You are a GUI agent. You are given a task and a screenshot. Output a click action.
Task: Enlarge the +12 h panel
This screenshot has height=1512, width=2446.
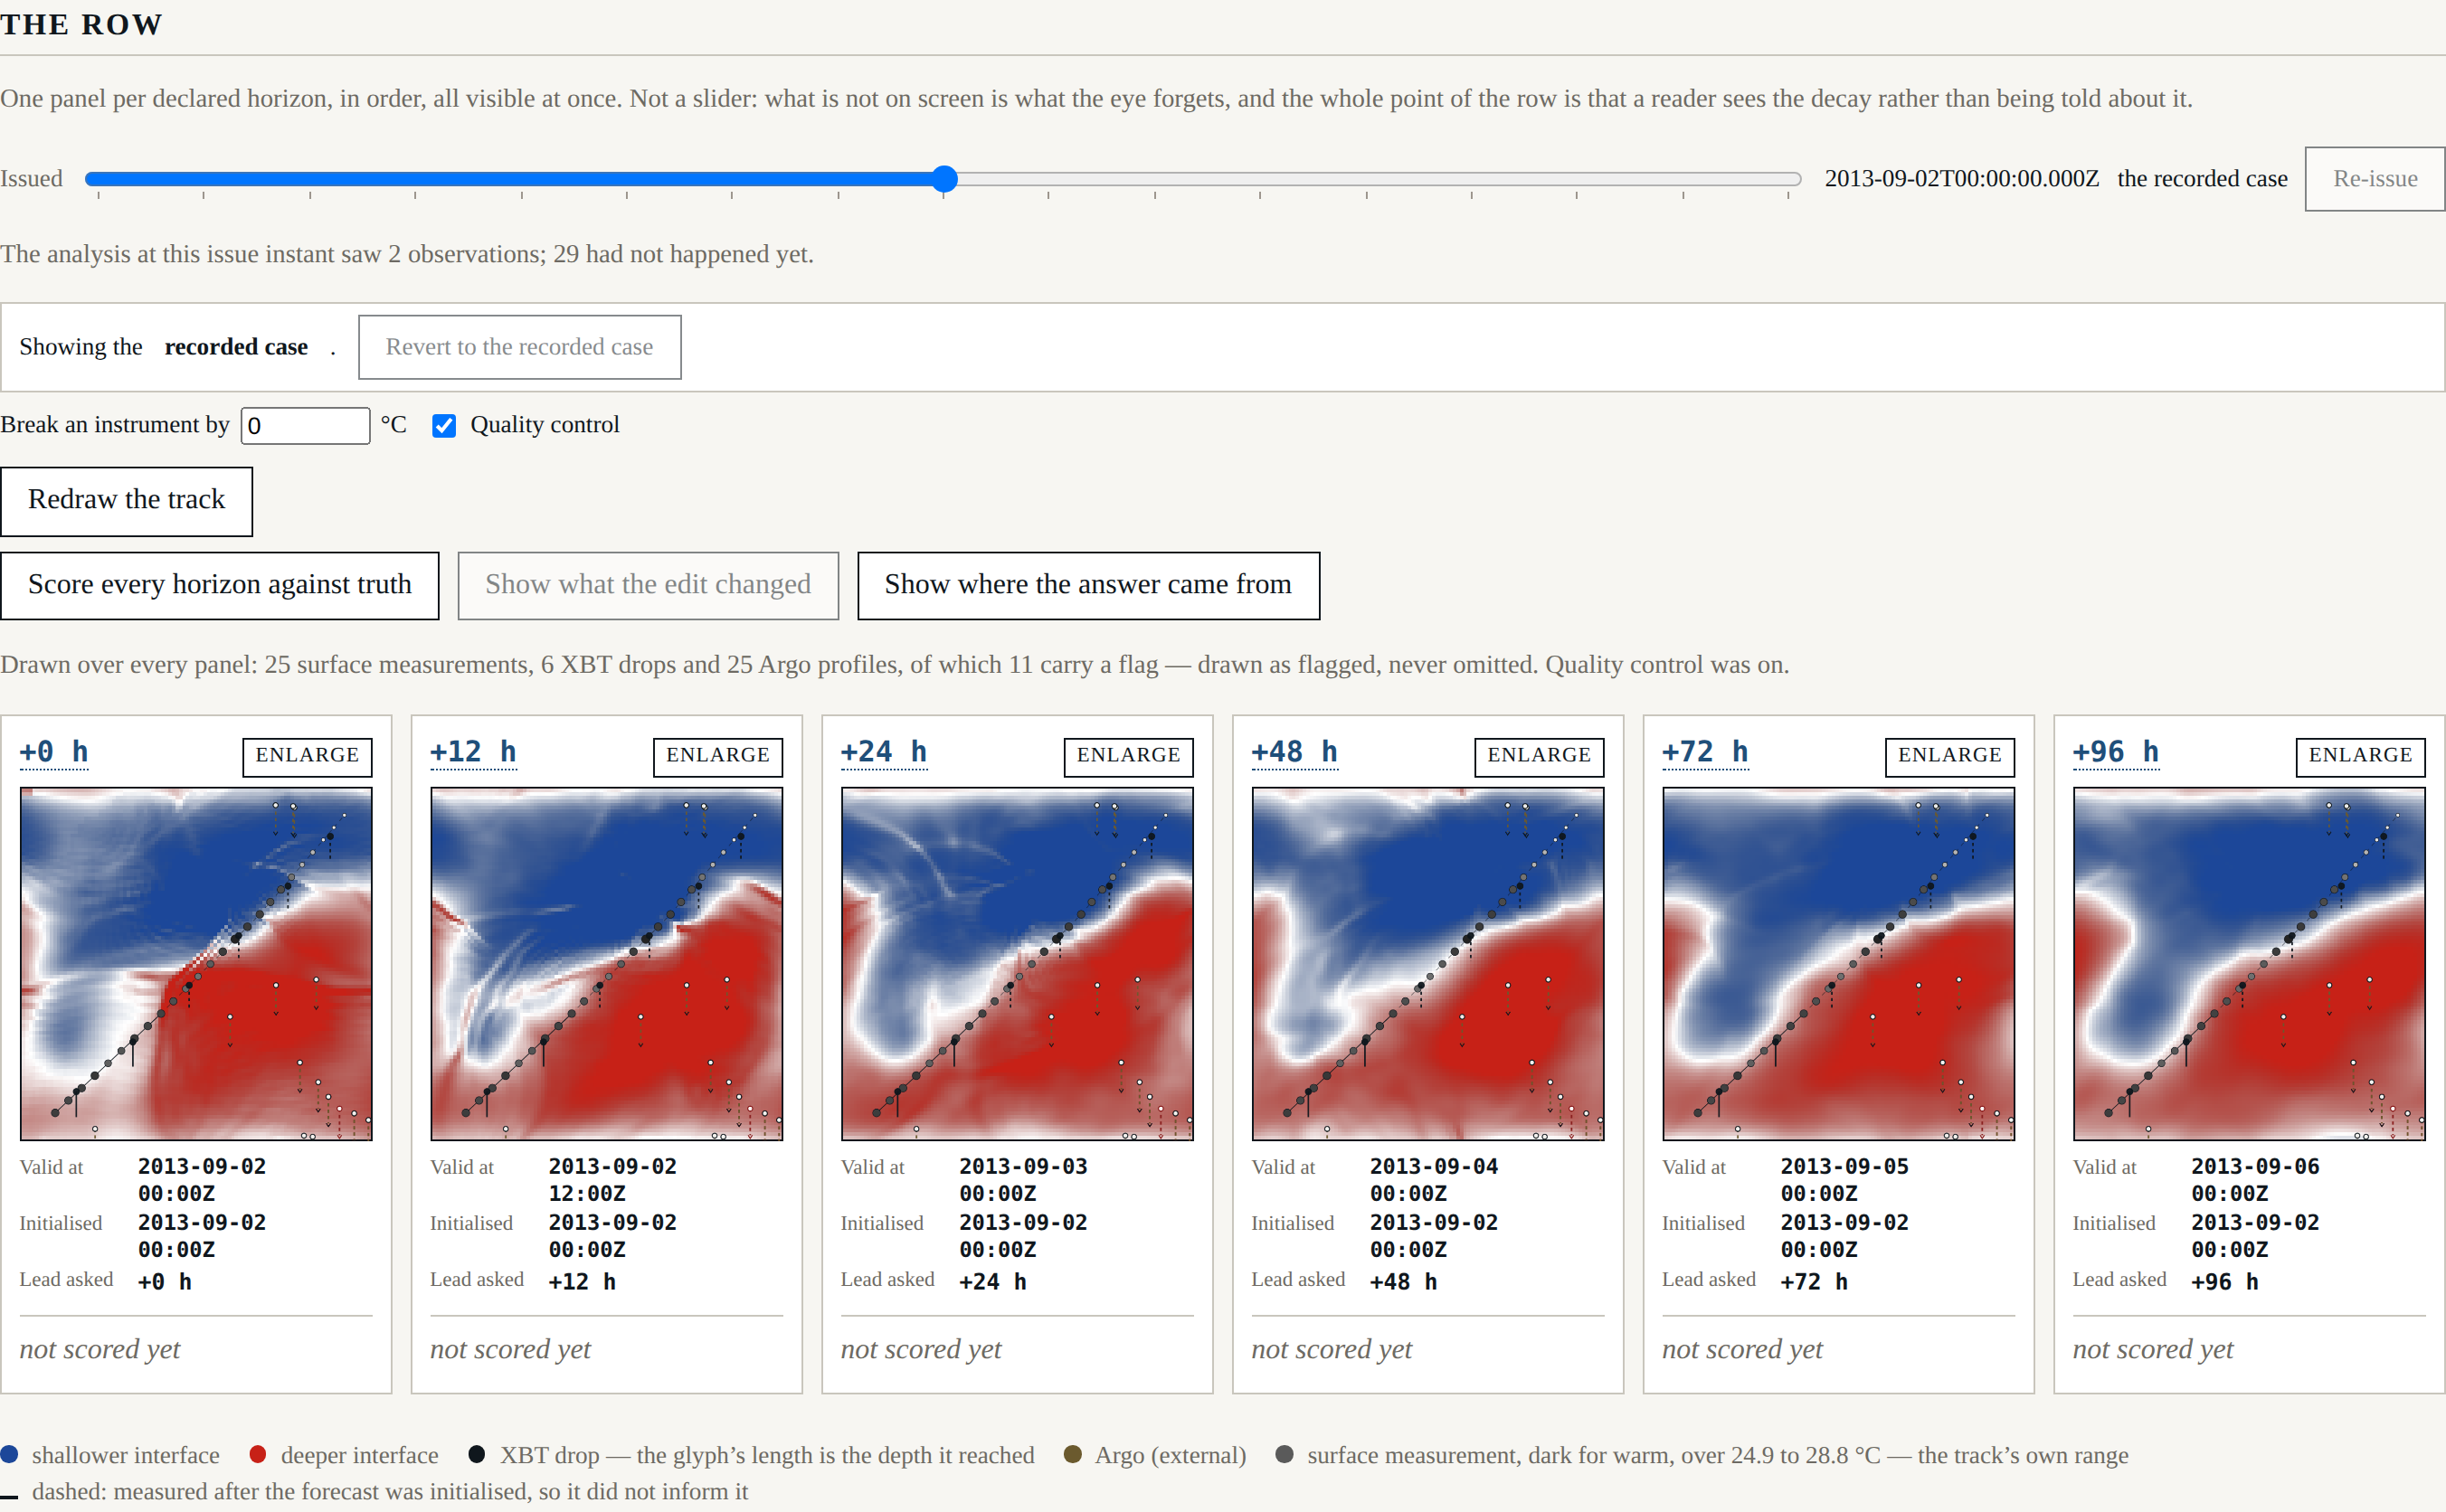click(718, 756)
